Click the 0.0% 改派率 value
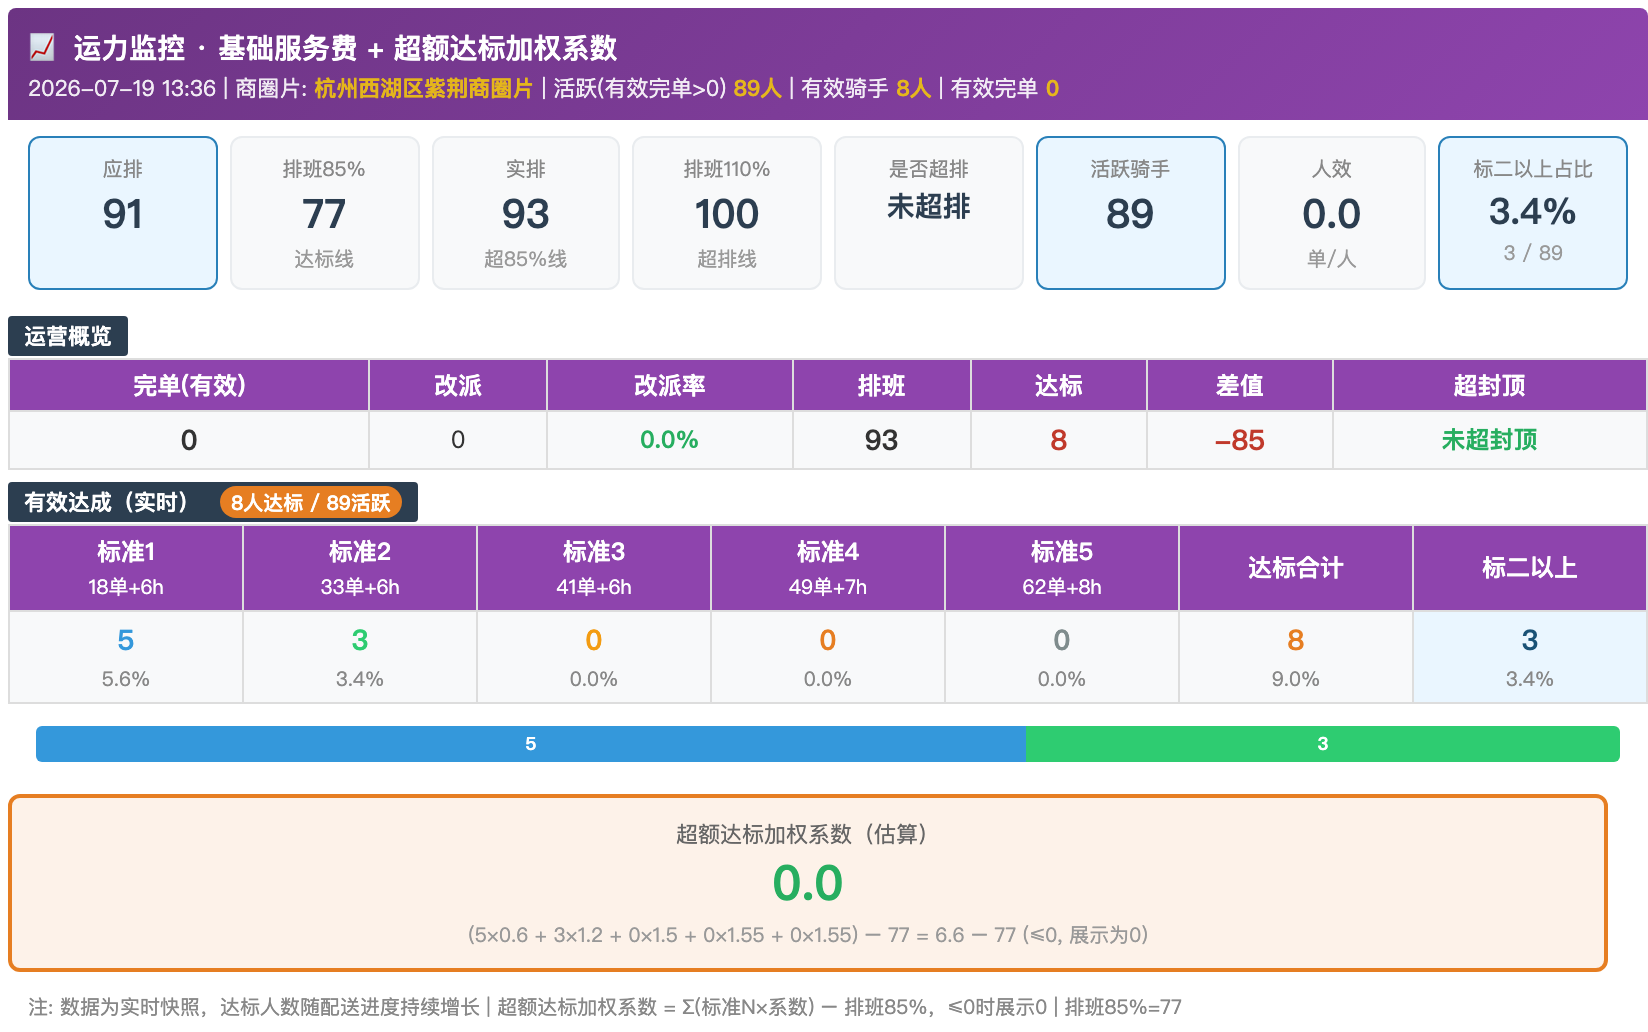The width and height of the screenshot is (1648, 1032). coord(669,440)
